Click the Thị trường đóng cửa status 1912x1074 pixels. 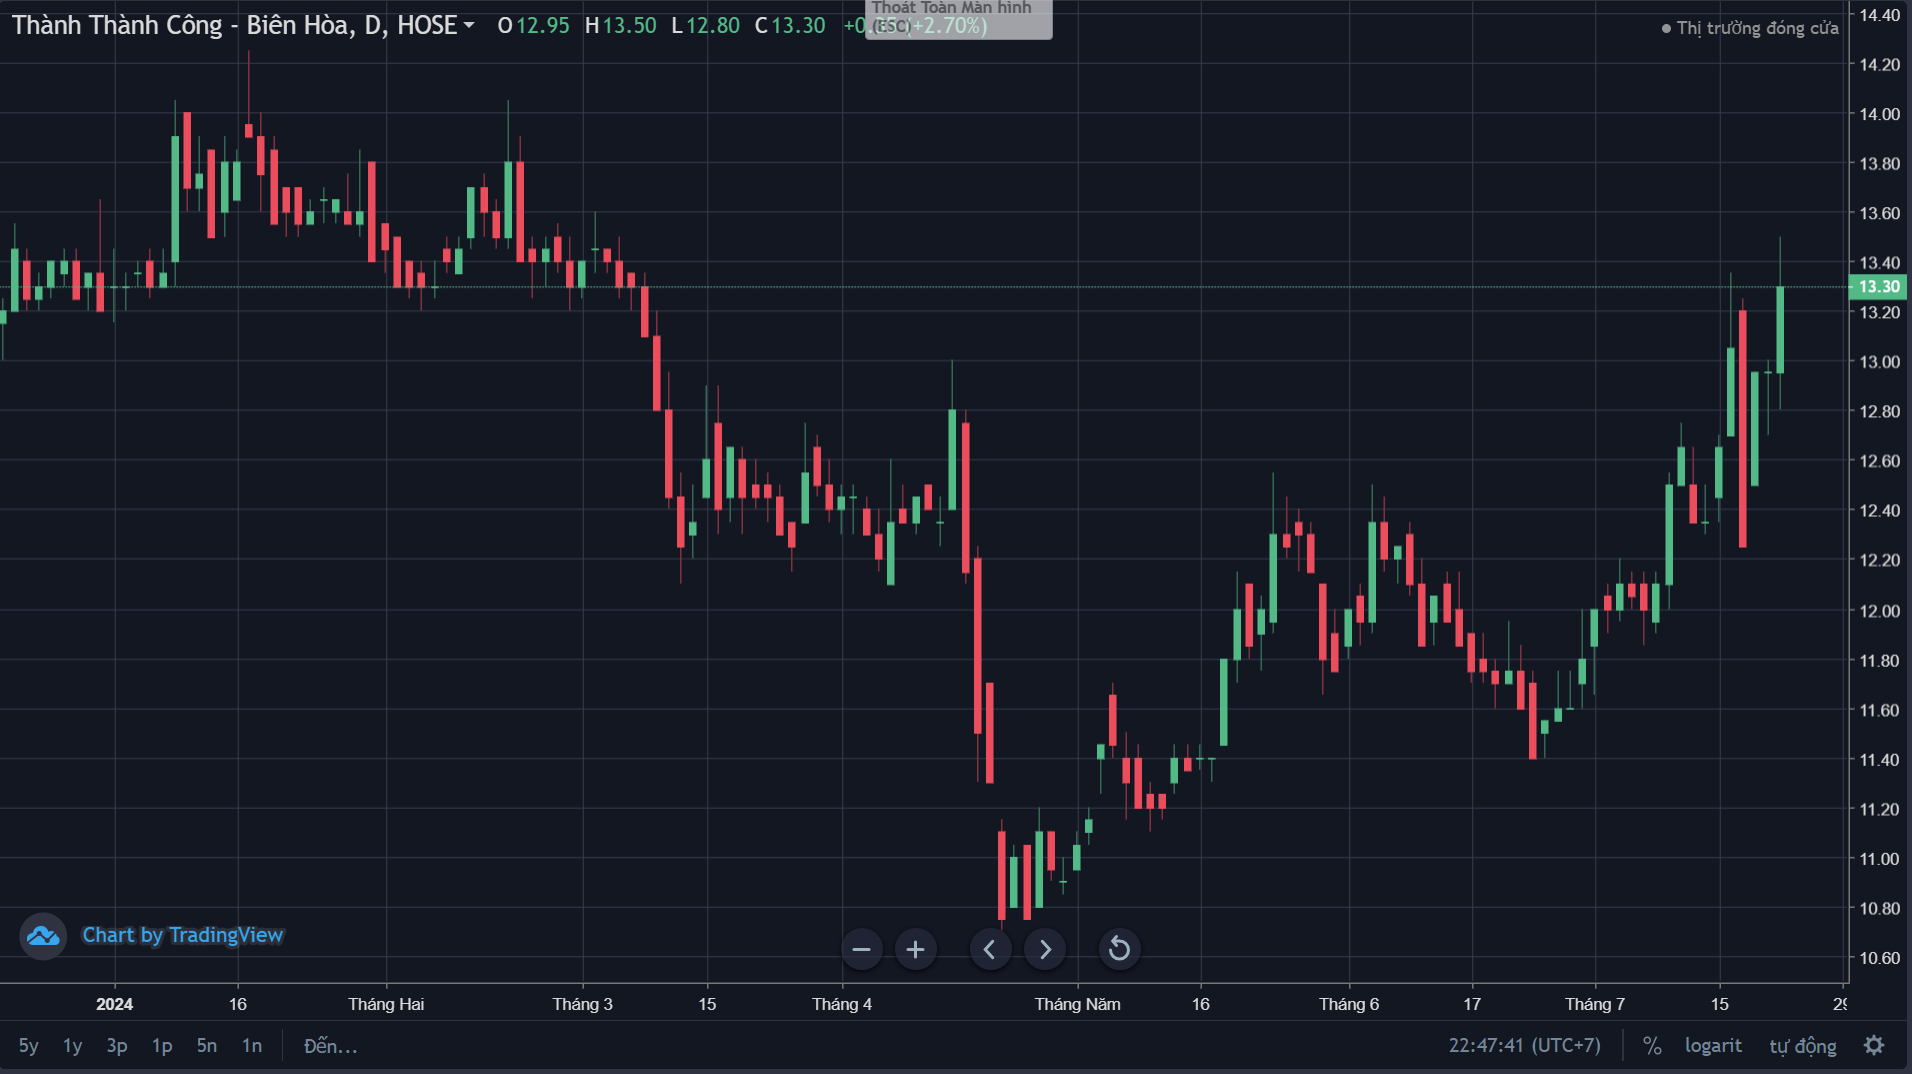point(1750,28)
